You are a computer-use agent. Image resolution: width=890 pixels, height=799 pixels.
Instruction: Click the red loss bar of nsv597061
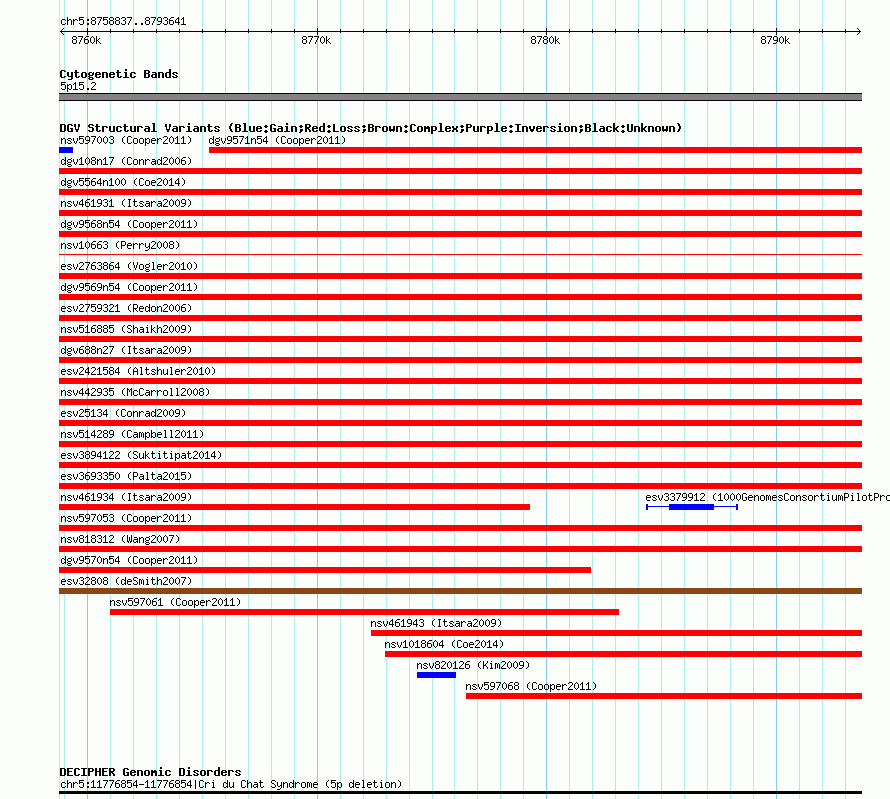[364, 612]
